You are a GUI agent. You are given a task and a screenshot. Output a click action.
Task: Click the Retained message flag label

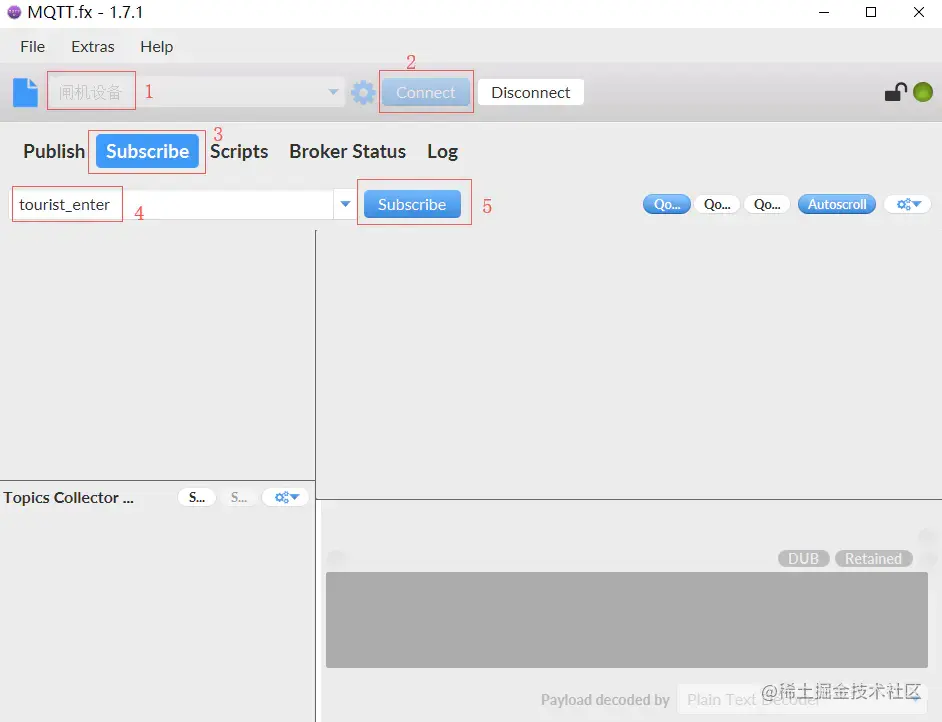click(873, 559)
